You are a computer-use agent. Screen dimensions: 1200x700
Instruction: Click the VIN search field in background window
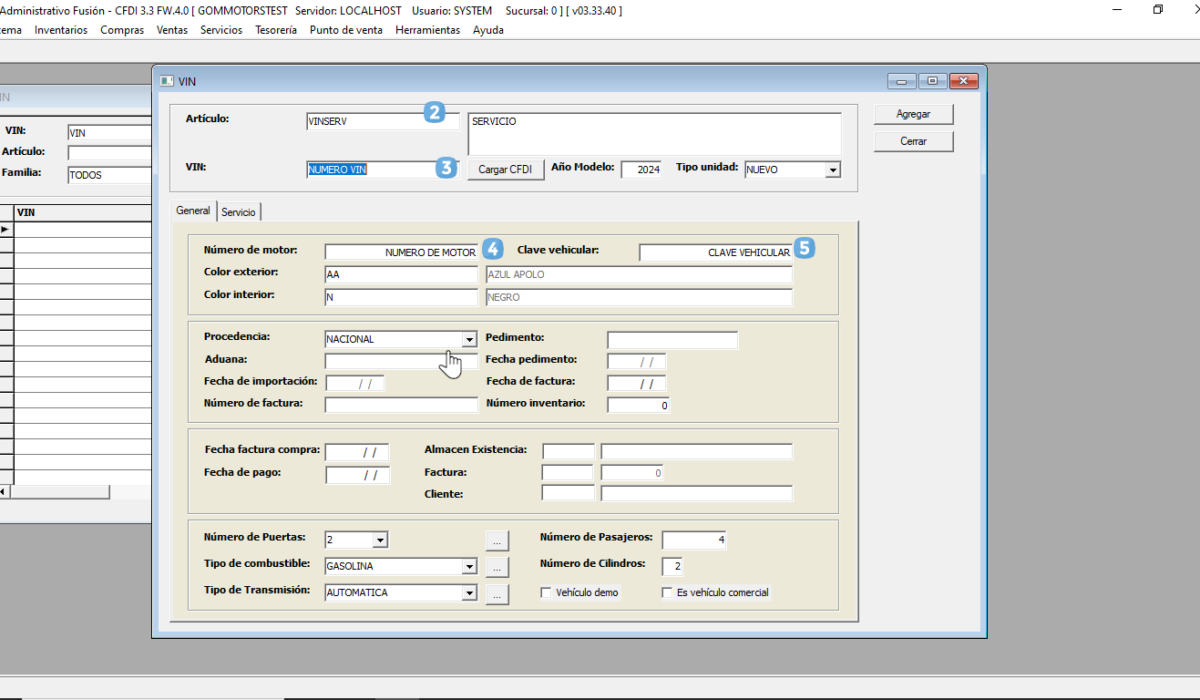[x=109, y=133]
